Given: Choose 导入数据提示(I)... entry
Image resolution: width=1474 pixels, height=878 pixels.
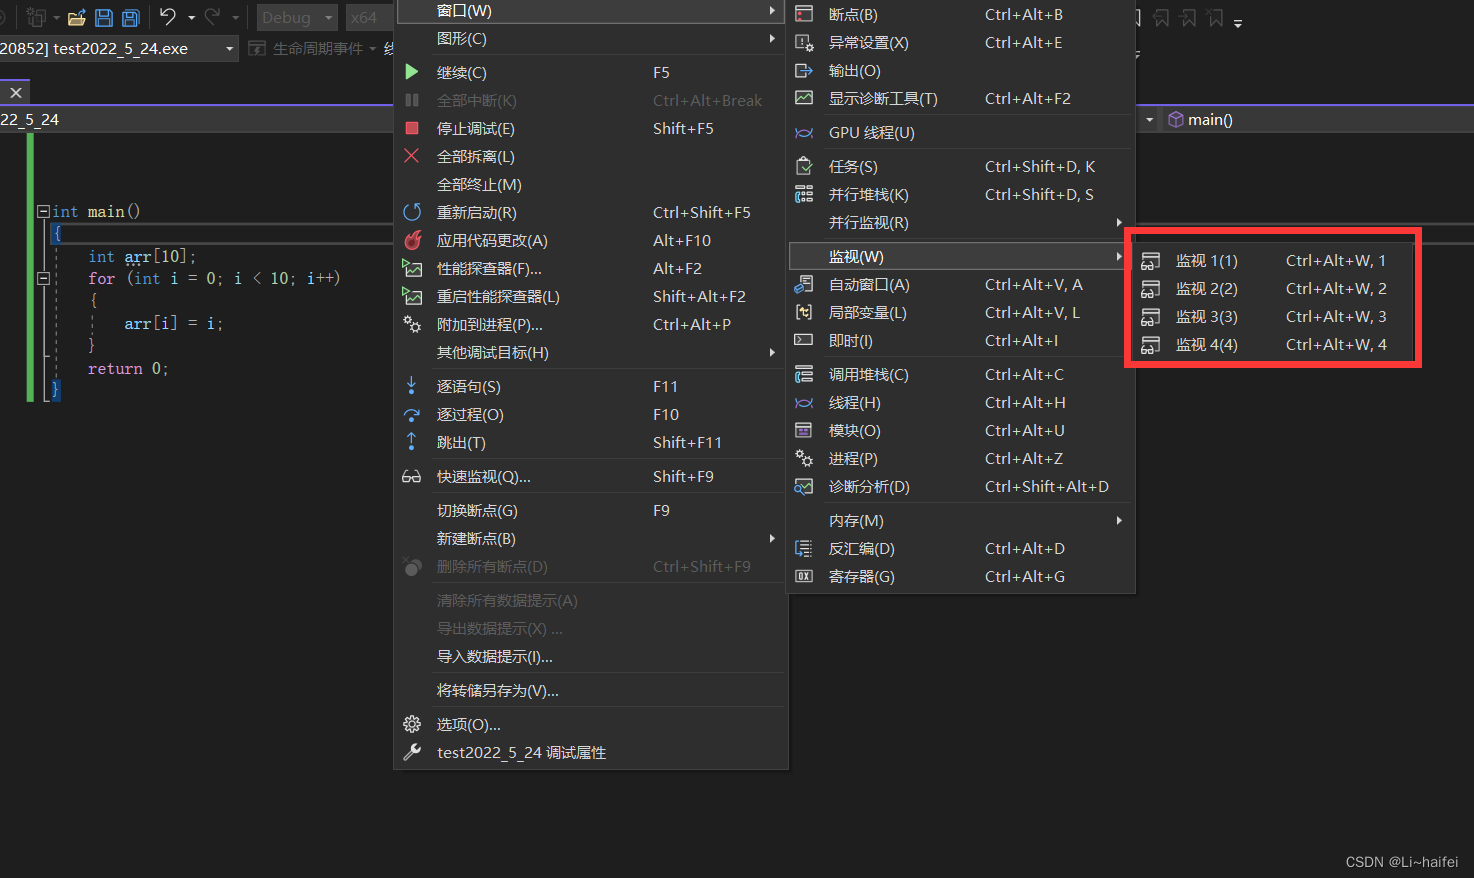Looking at the screenshot, I should click(590, 656).
